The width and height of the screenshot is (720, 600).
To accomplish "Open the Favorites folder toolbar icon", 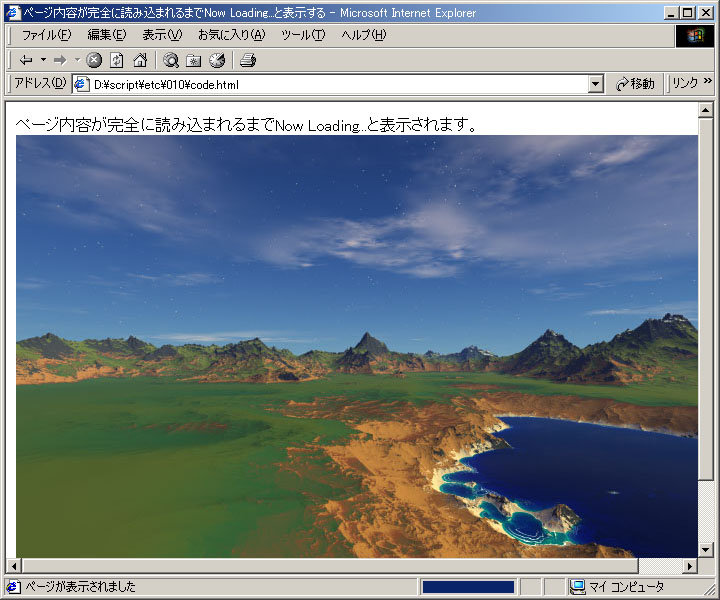I will [x=193, y=60].
